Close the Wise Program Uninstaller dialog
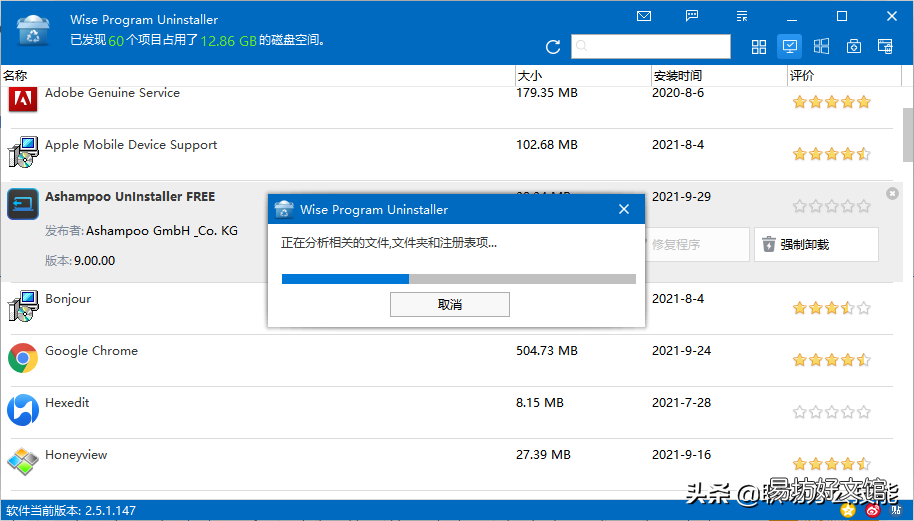 (x=624, y=209)
